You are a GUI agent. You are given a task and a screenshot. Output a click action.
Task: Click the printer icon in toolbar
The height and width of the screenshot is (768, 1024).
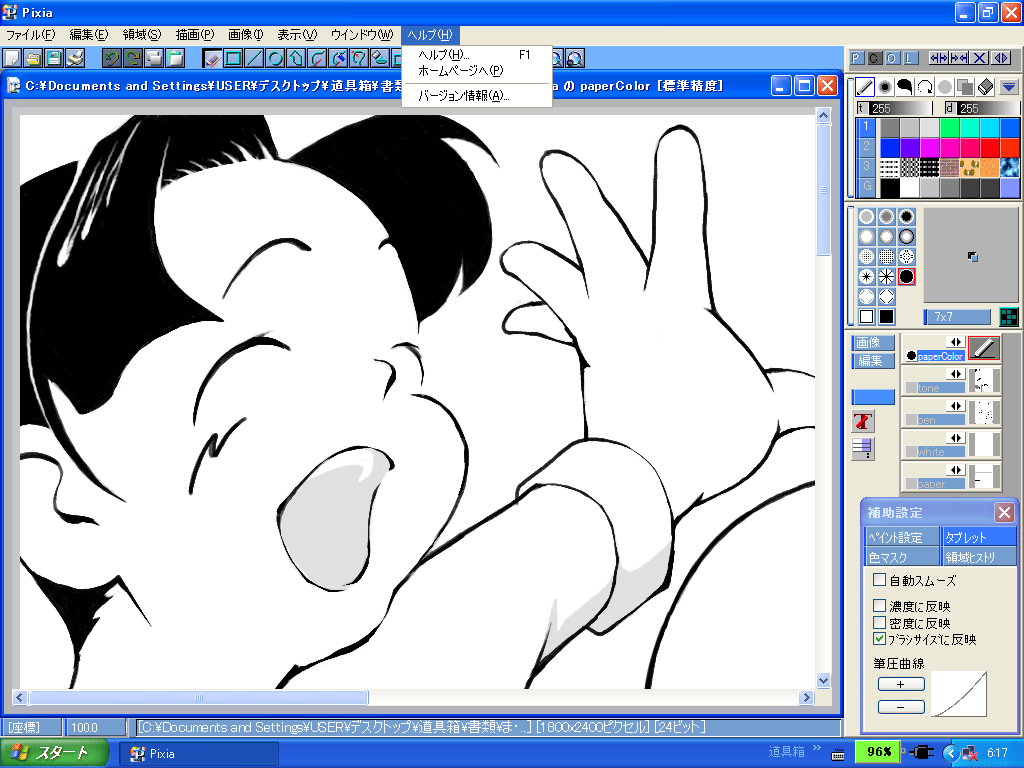point(74,58)
